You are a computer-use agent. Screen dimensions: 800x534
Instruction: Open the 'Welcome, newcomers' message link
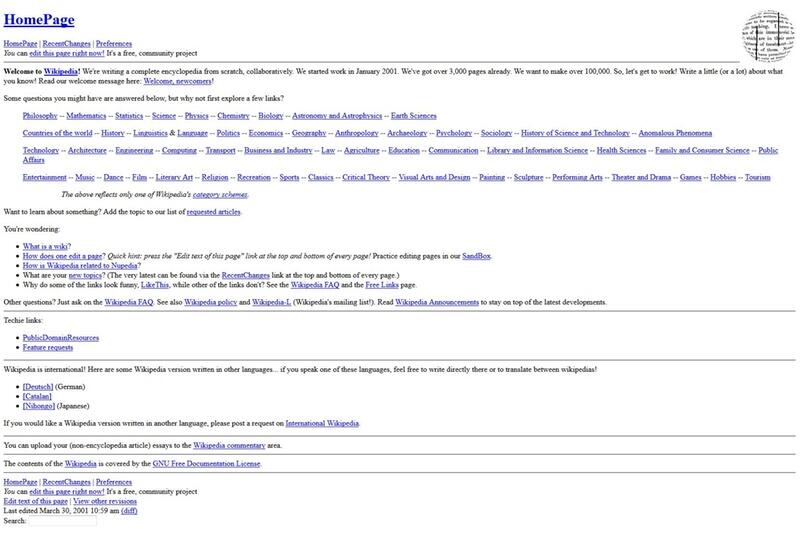tap(177, 81)
